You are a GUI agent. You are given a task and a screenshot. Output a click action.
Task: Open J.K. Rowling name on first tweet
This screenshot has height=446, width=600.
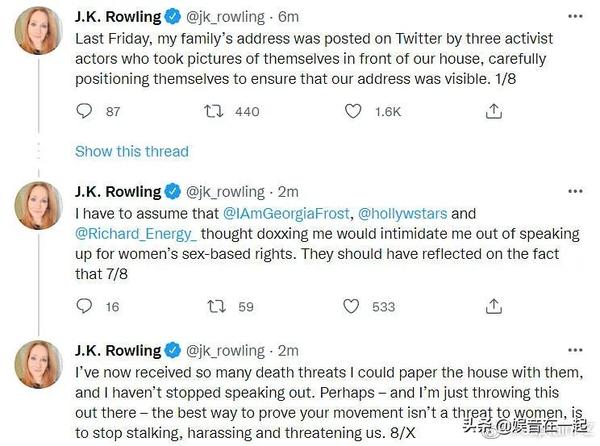[x=118, y=17]
